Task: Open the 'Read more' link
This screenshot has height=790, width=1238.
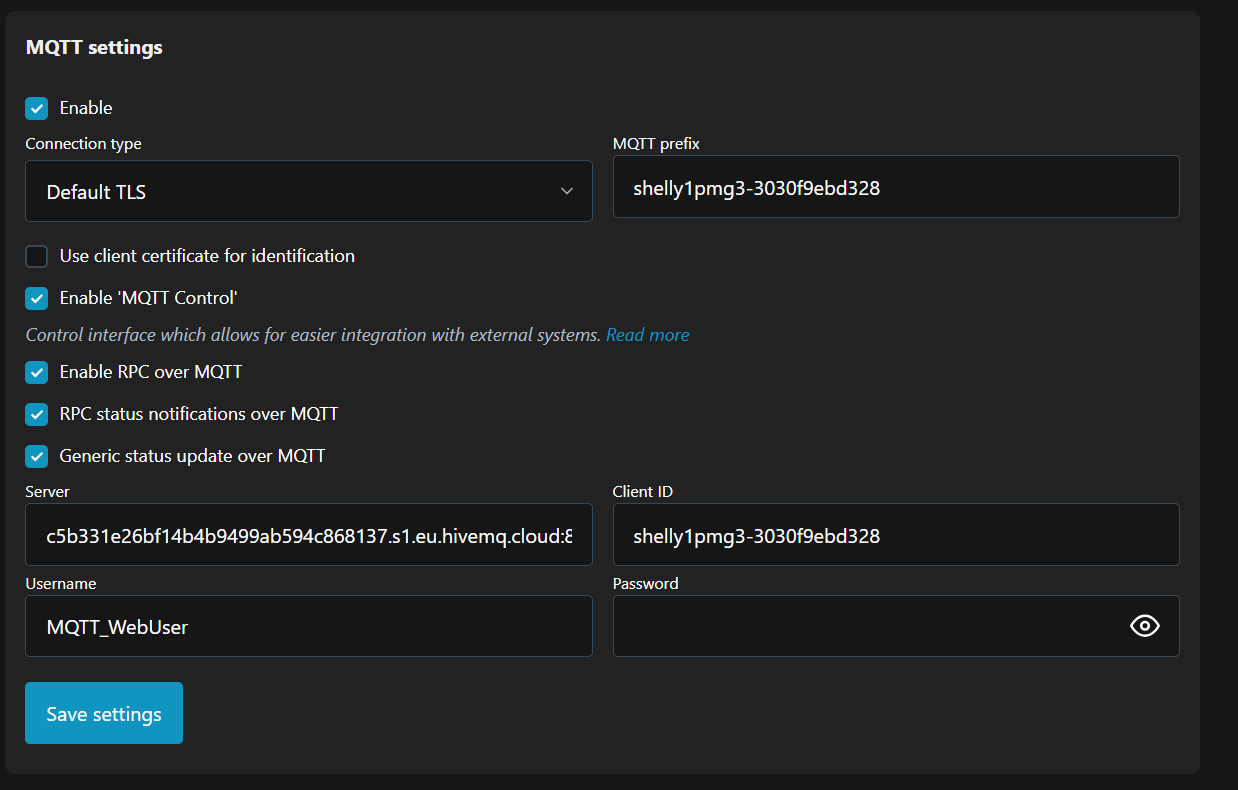Action: [x=647, y=334]
